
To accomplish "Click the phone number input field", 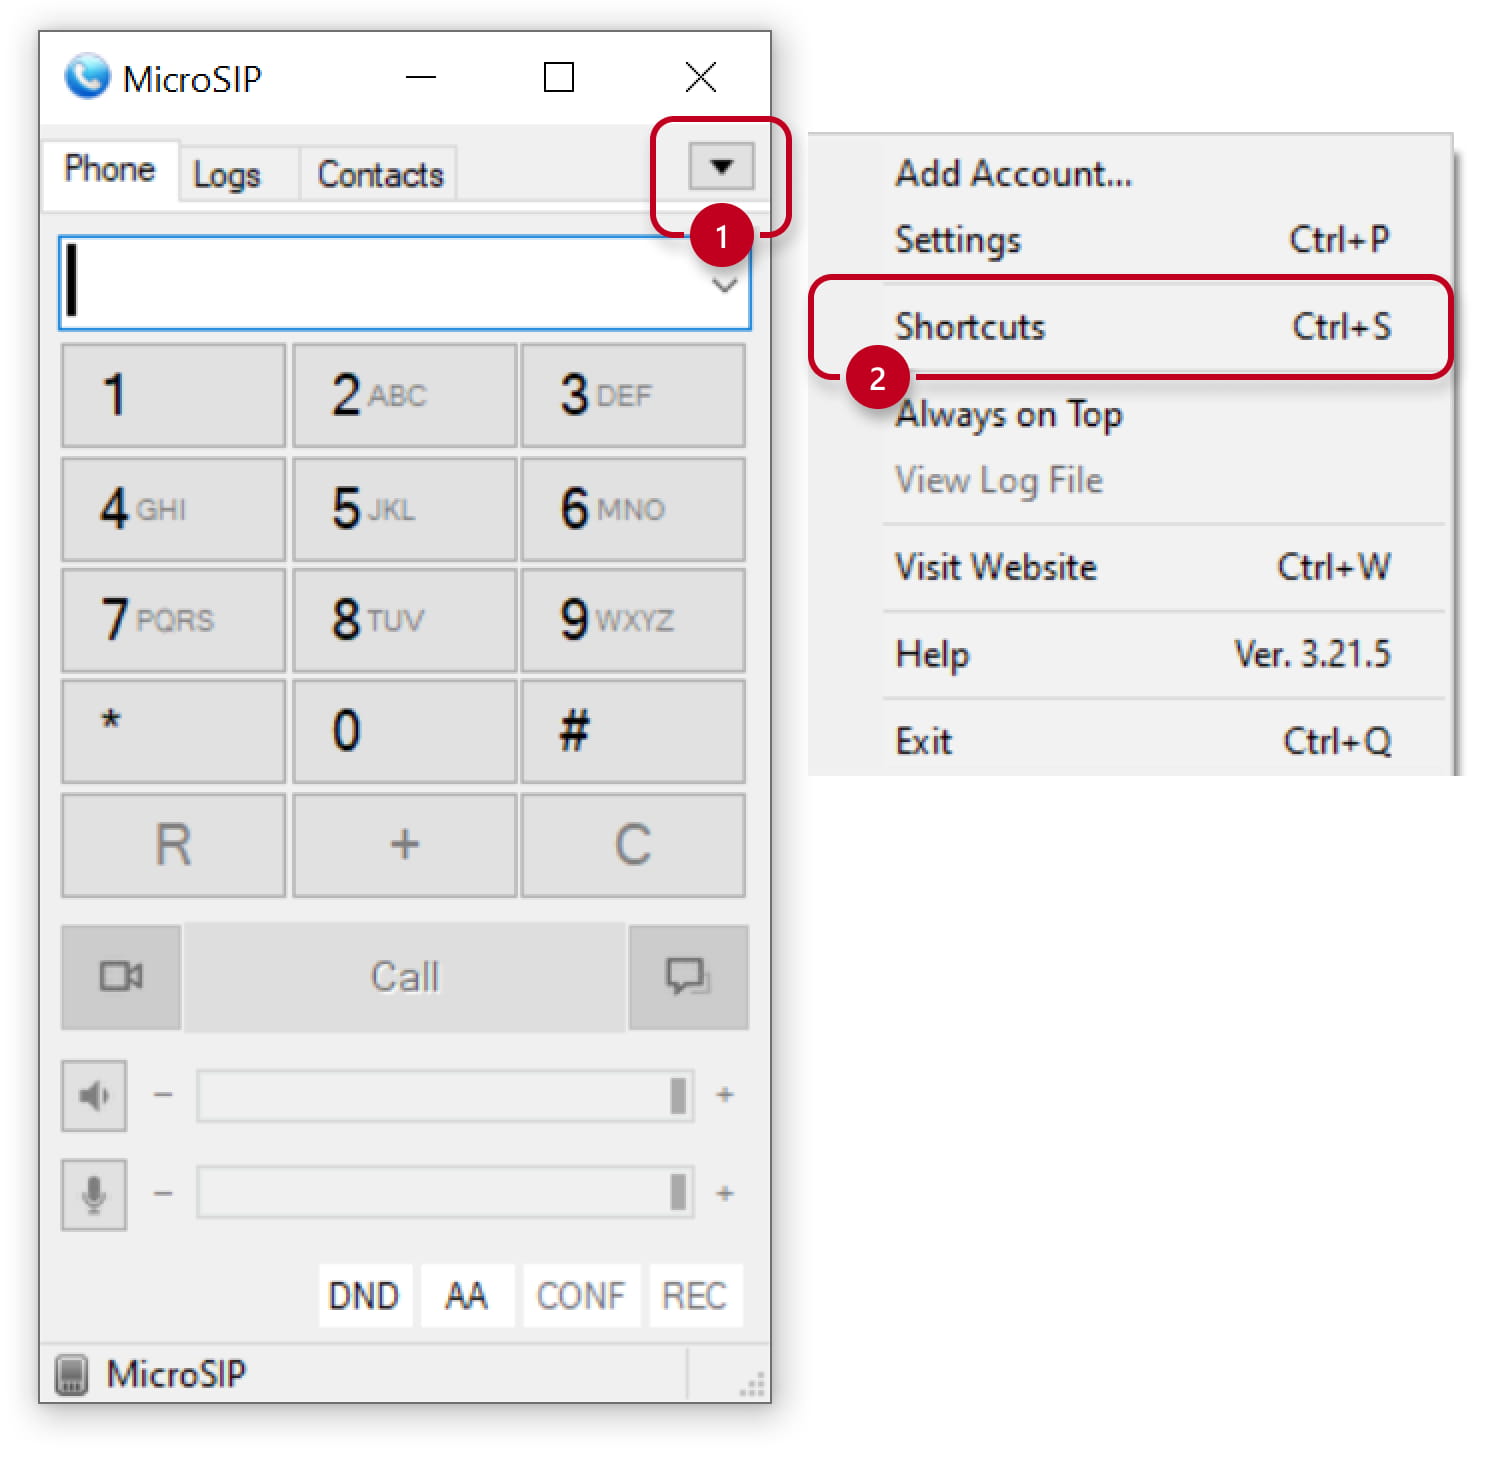I will click(404, 283).
